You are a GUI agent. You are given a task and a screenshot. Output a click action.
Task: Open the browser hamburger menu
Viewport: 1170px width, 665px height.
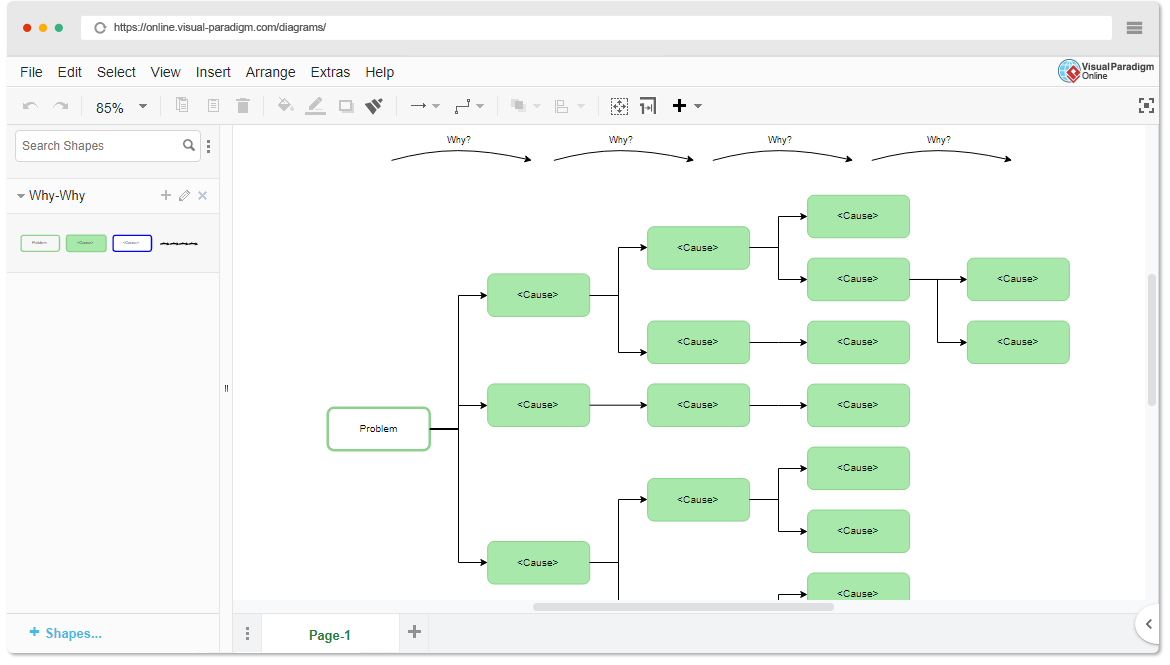[x=1134, y=28]
